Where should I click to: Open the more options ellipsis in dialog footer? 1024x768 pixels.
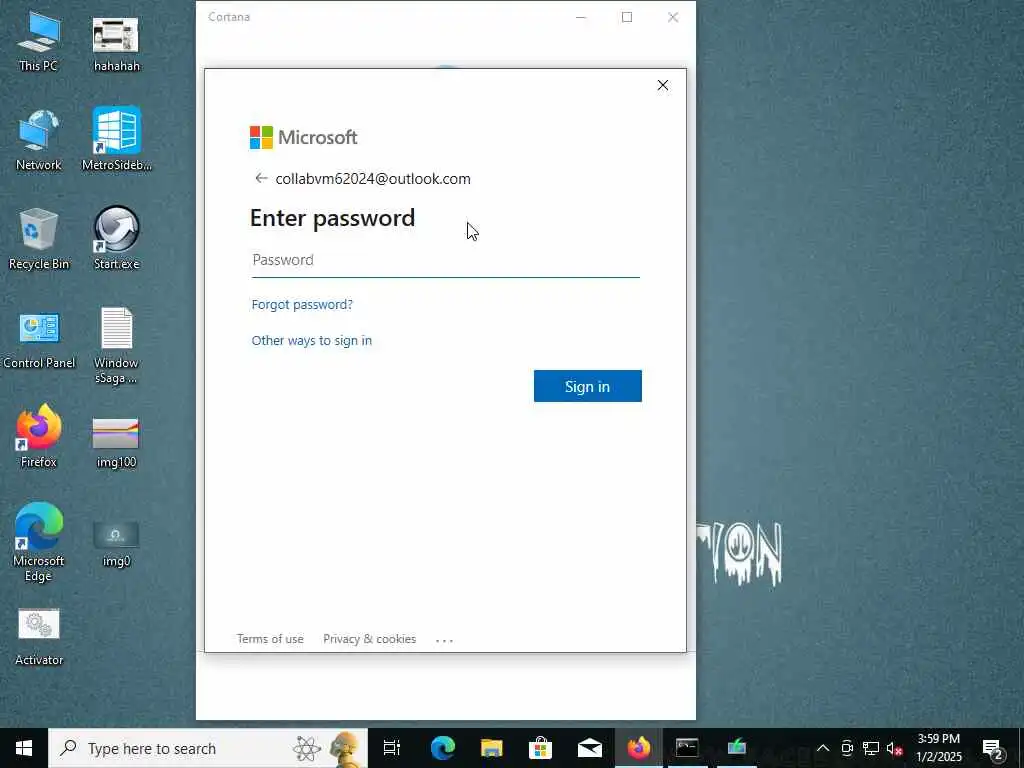coord(444,640)
